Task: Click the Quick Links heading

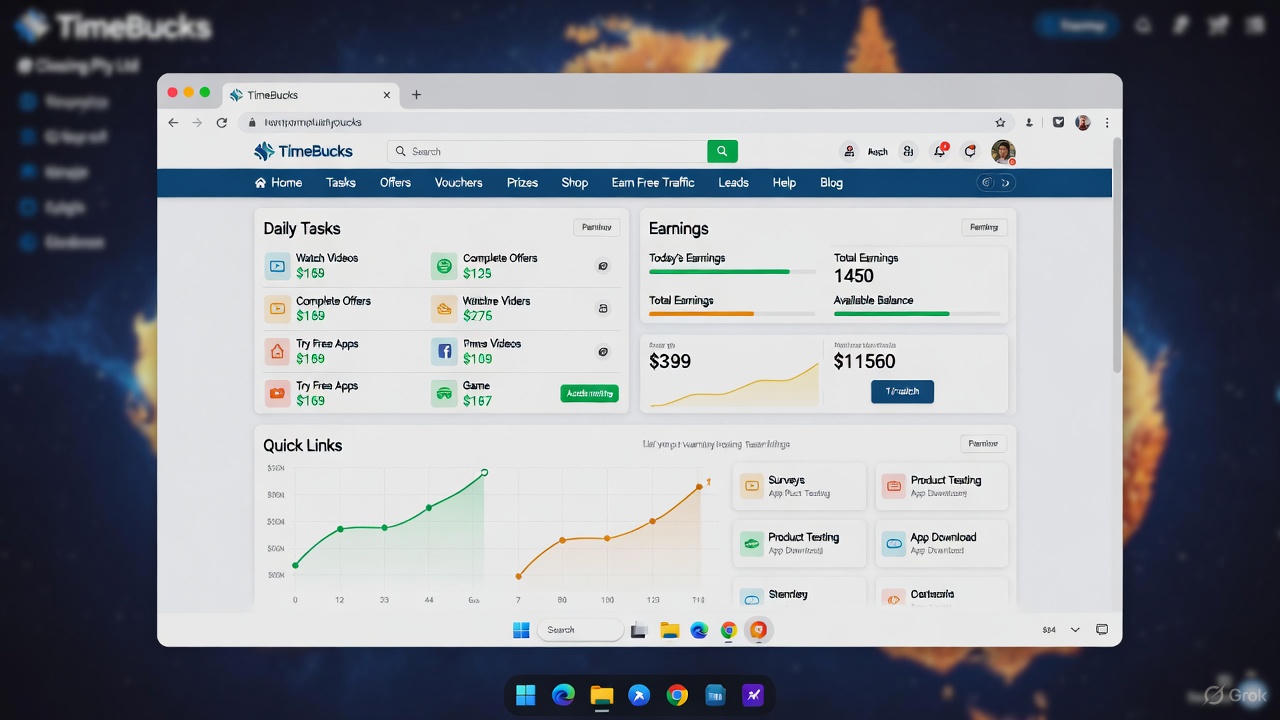Action: pyautogui.click(x=303, y=446)
